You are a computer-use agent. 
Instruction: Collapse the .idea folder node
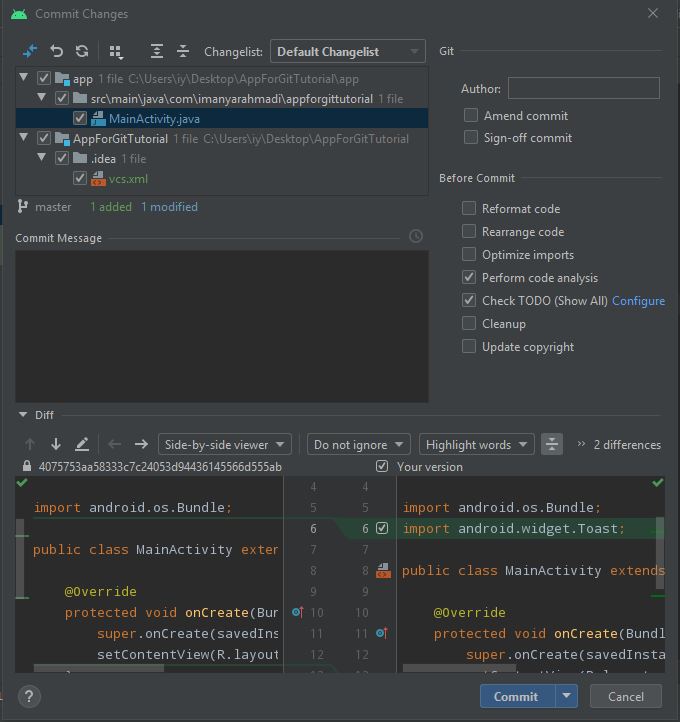coord(41,157)
